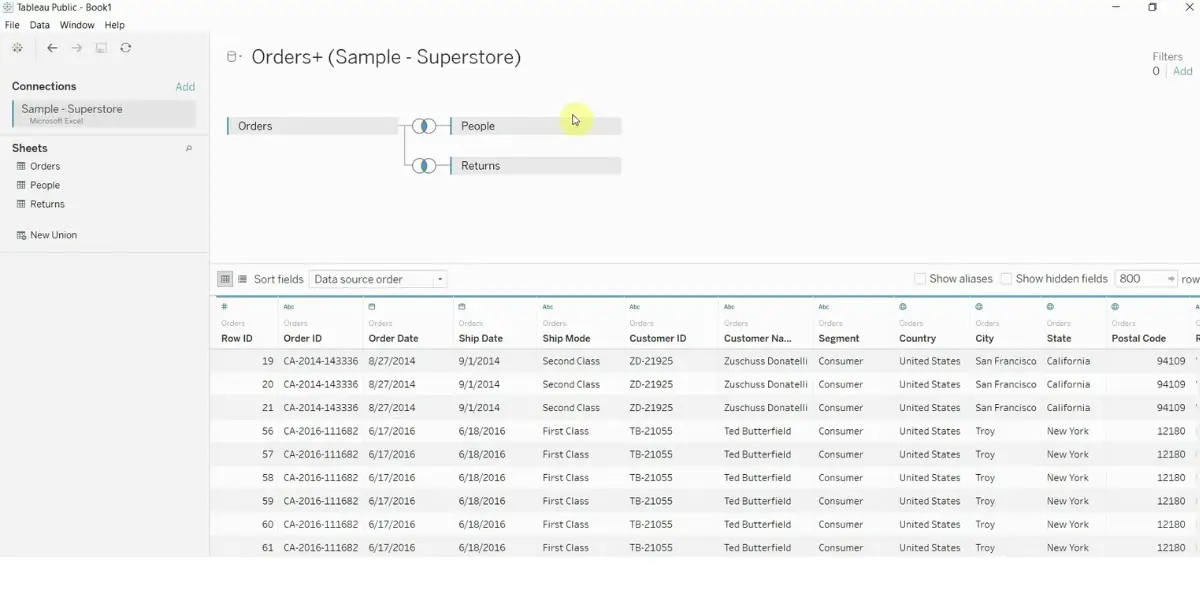The image size is (1200, 600).
Task: Click the New Union option
Action: click(x=53, y=235)
